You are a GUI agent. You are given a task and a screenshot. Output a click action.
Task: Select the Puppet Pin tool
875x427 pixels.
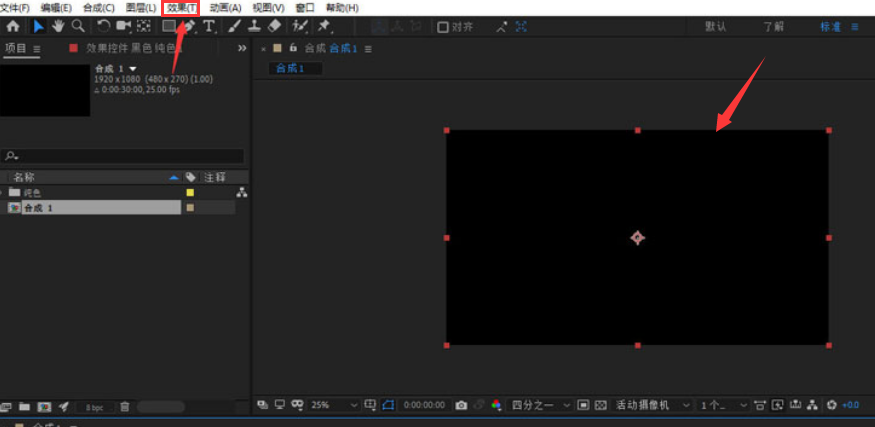point(324,26)
